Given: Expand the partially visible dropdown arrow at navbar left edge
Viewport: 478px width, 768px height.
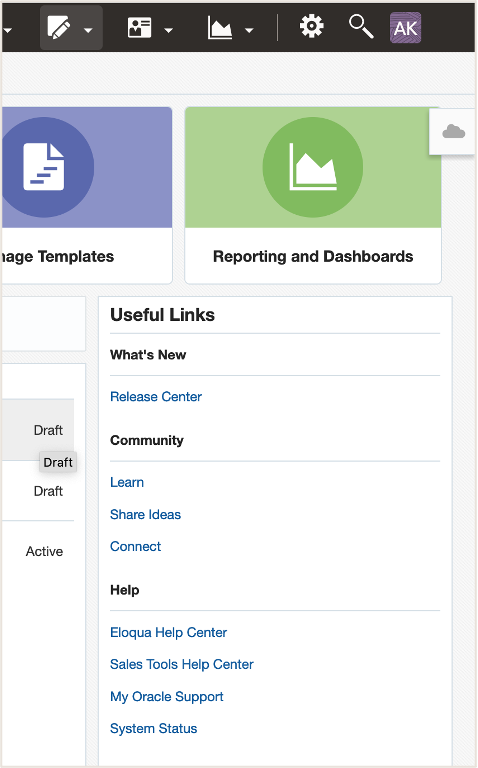Looking at the screenshot, I should 7,30.
